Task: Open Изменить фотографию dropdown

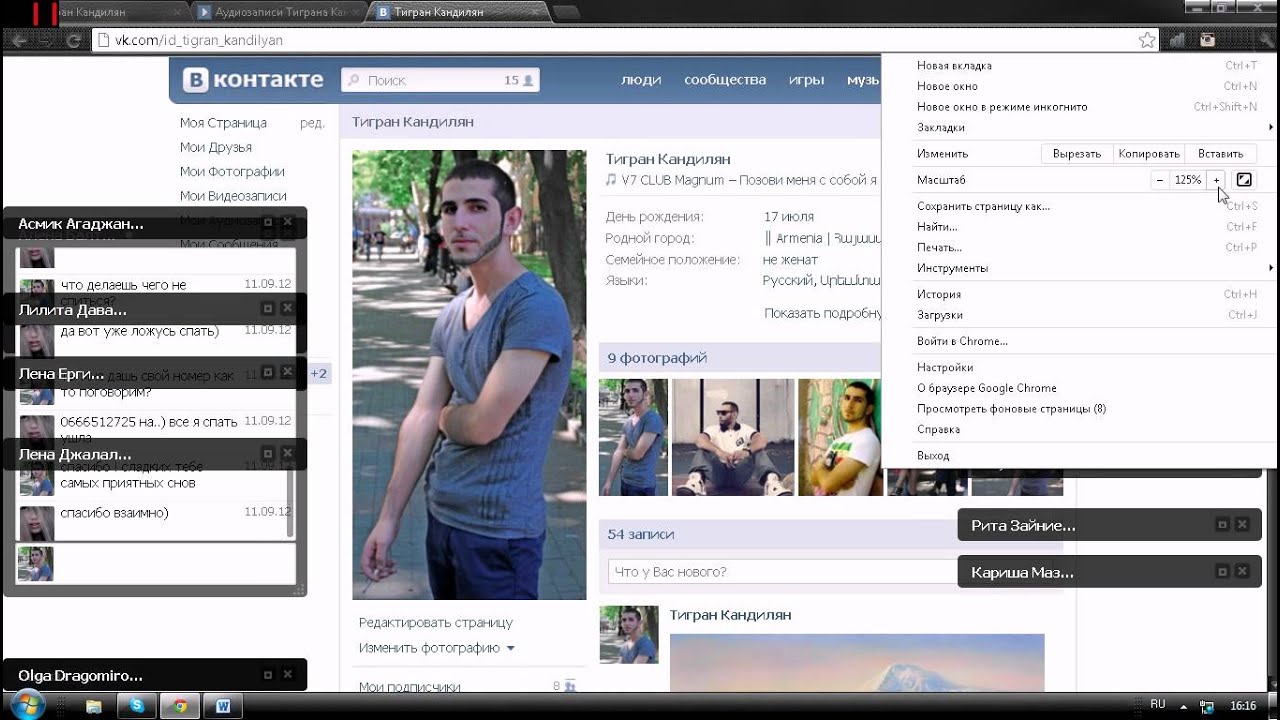Action: 437,647
